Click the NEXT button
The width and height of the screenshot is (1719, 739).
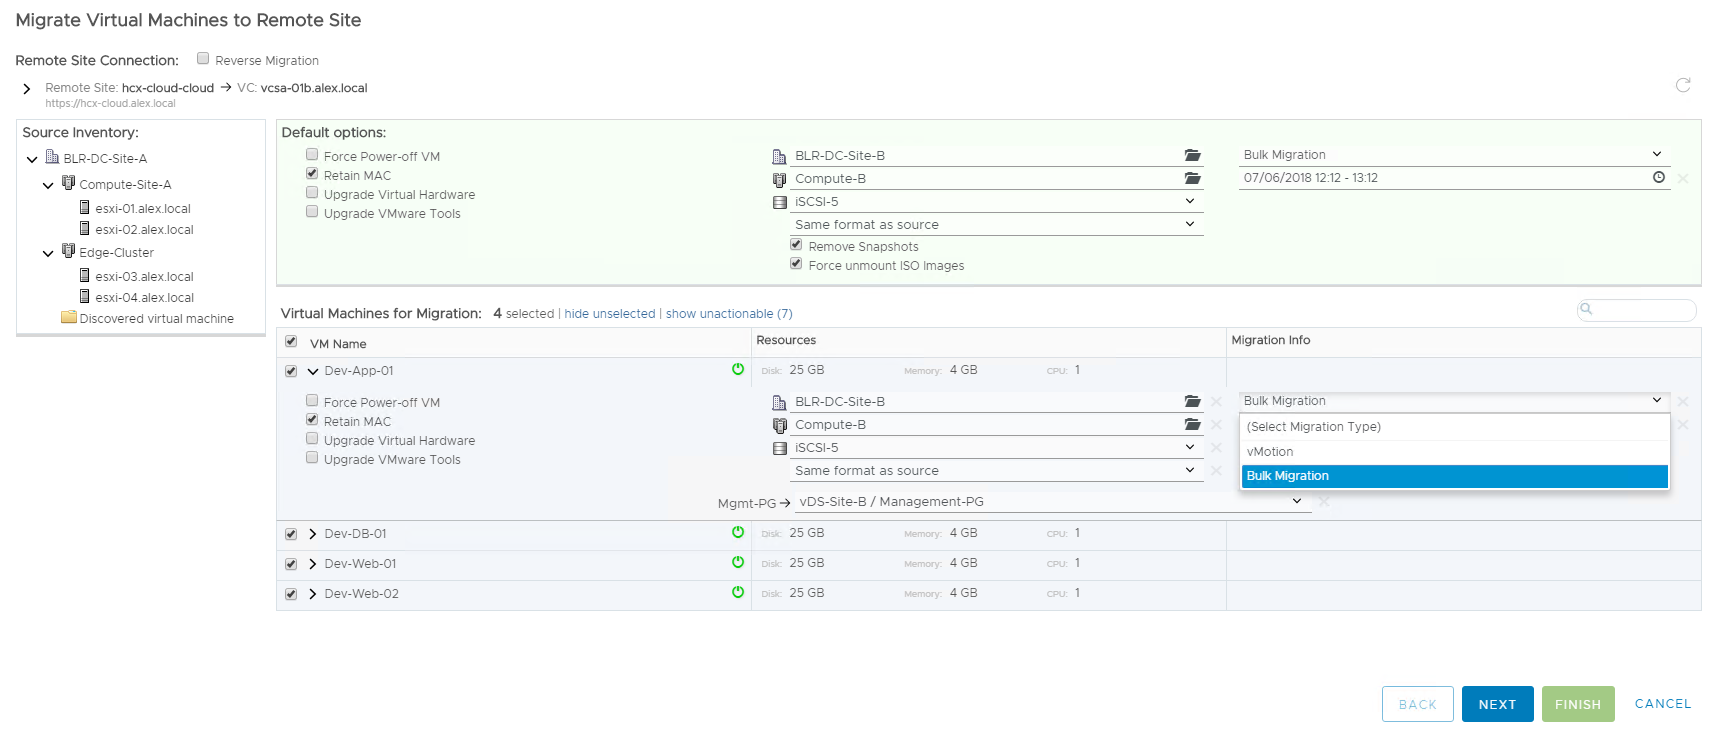coord(1497,704)
